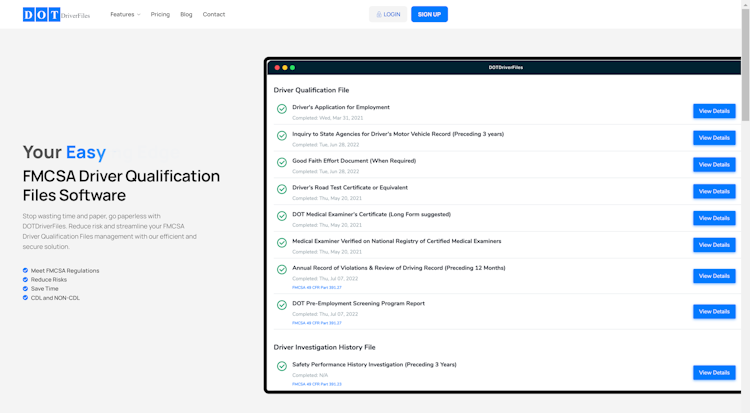View Details for Driver's Application for Employment

(x=714, y=111)
